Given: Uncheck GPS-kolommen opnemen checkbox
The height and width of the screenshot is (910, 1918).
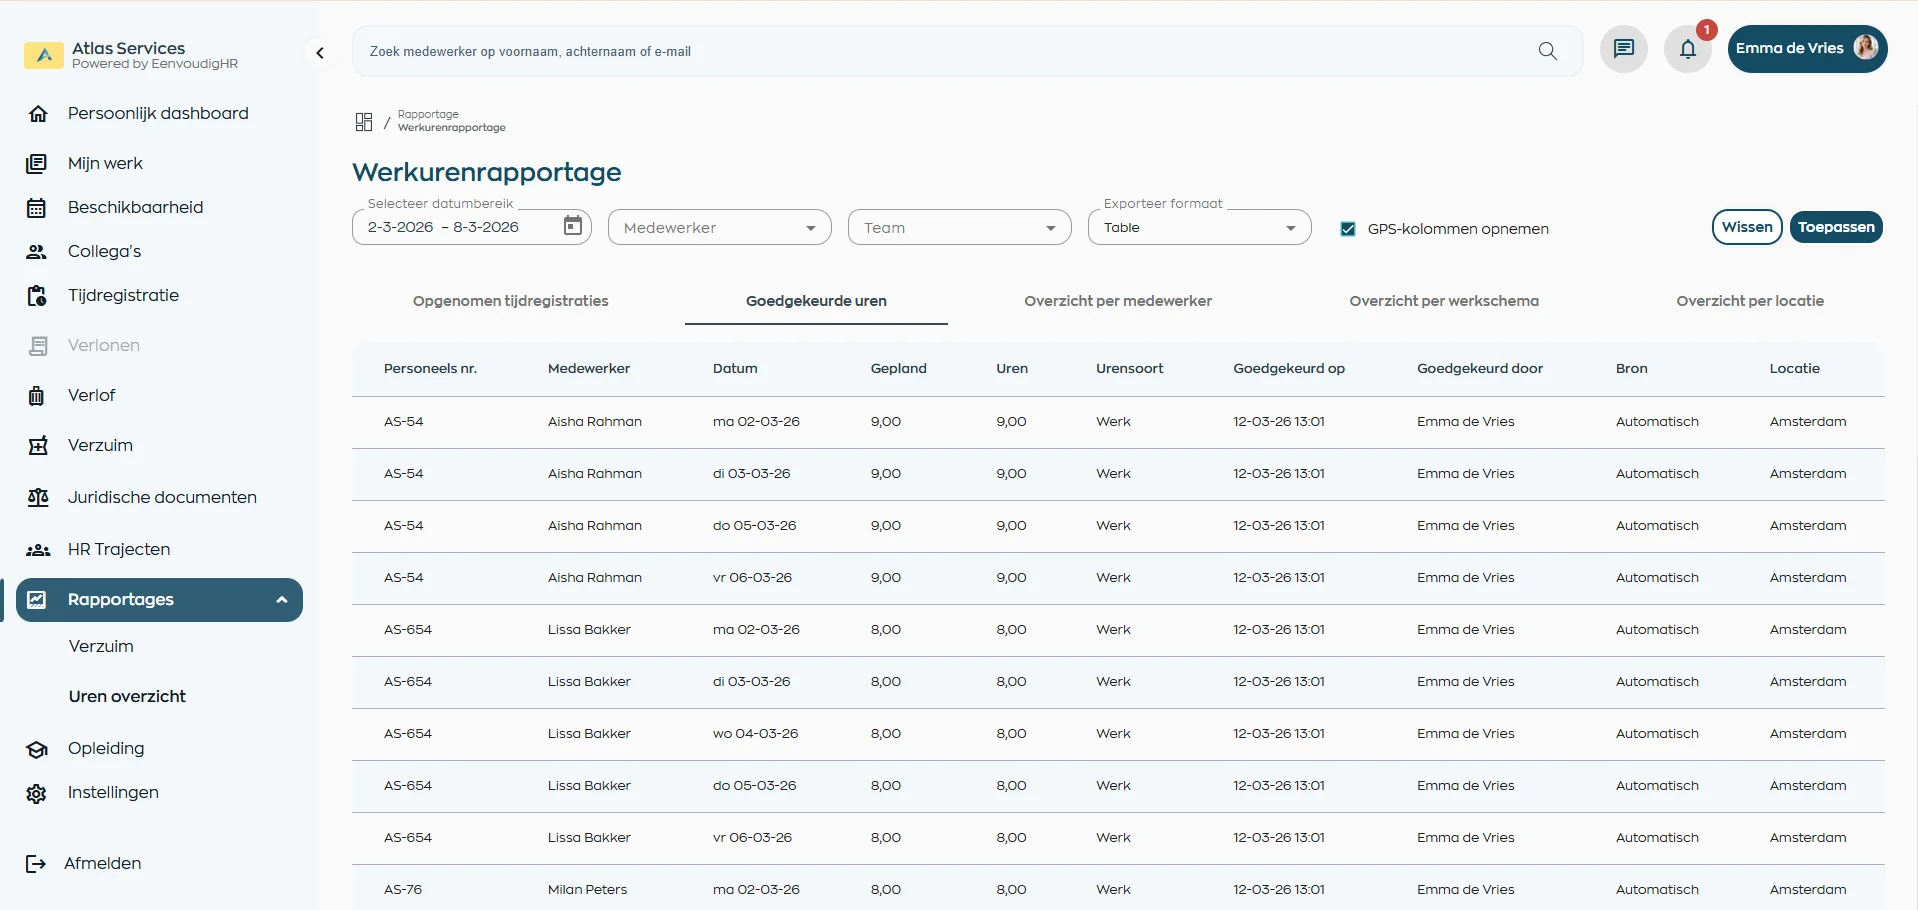Looking at the screenshot, I should (x=1348, y=229).
